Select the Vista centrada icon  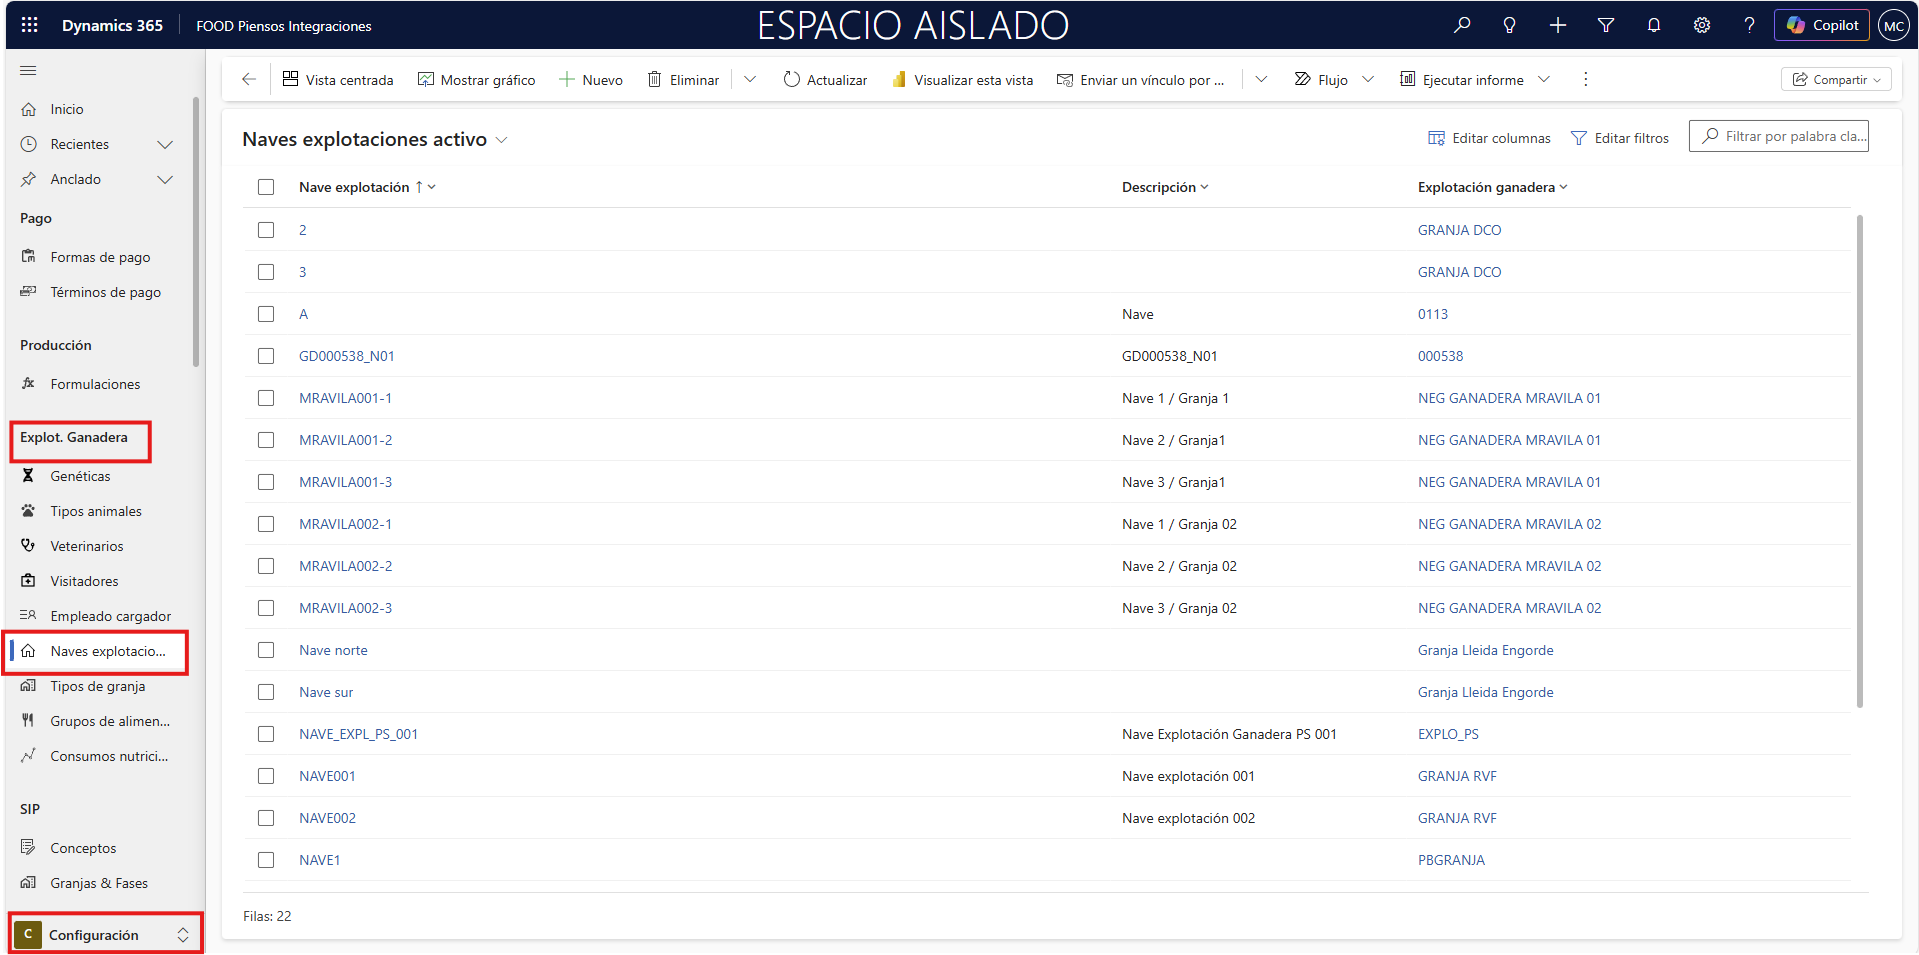click(288, 79)
